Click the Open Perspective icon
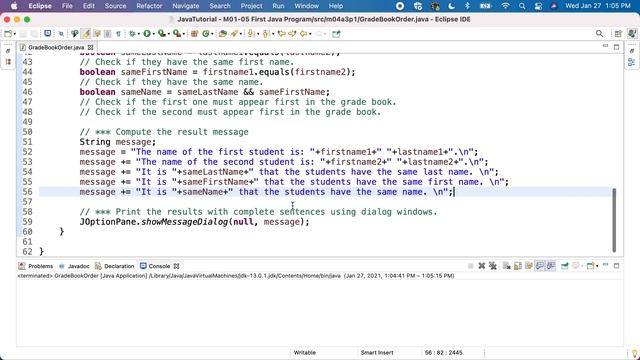 (x=618, y=34)
